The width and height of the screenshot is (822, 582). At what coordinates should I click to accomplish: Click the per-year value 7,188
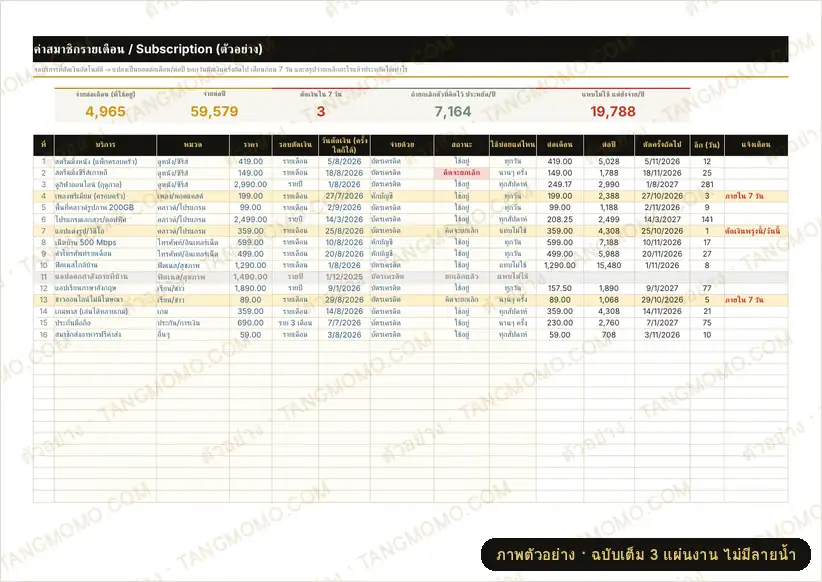click(x=609, y=242)
